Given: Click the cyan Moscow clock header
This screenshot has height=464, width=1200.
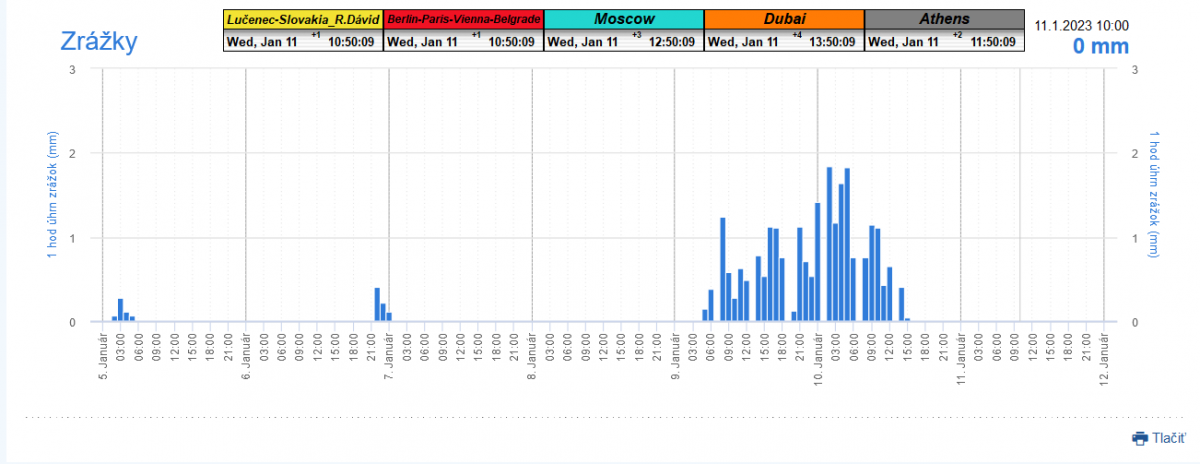Looking at the screenshot, I should [x=624, y=19].
